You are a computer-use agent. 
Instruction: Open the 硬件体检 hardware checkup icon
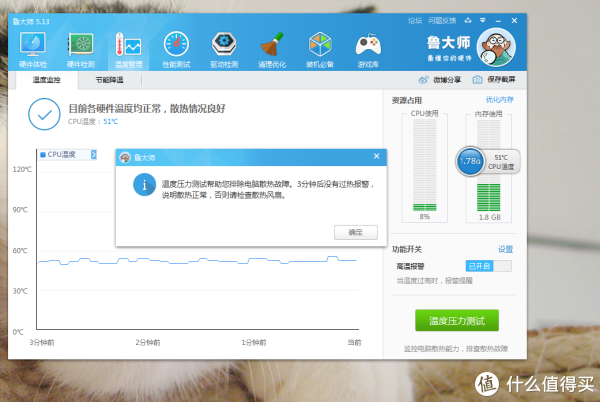point(33,50)
